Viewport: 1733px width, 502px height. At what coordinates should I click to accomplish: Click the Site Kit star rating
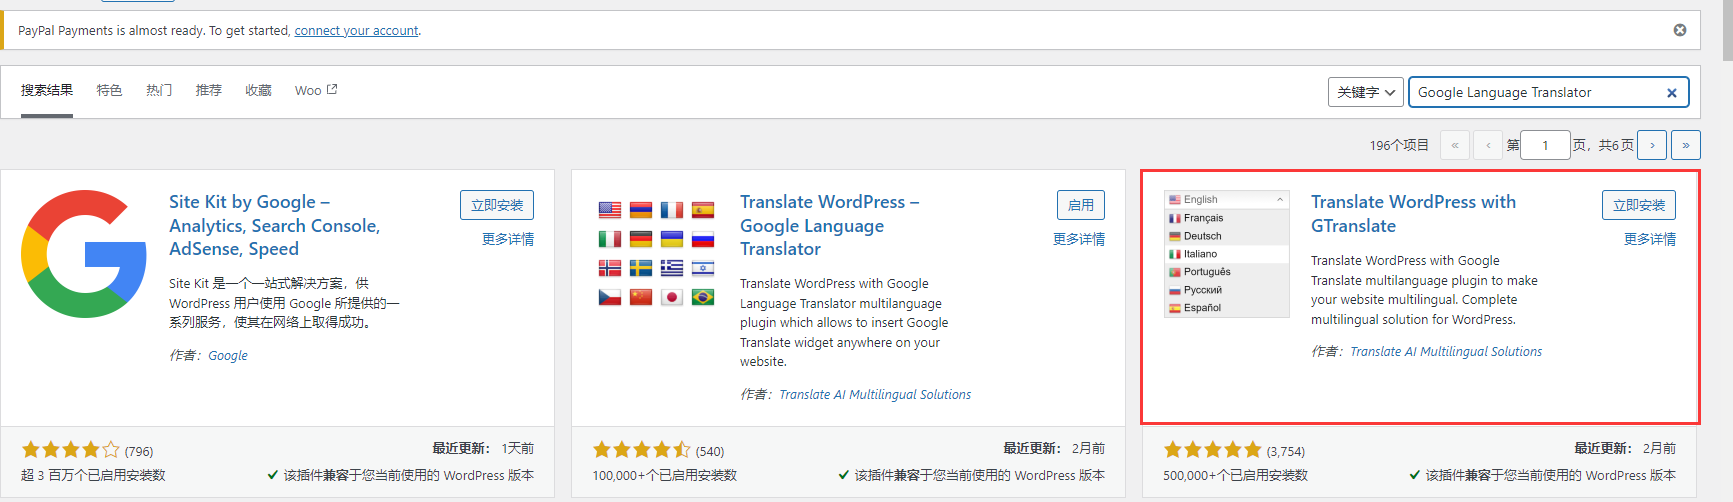(70, 450)
